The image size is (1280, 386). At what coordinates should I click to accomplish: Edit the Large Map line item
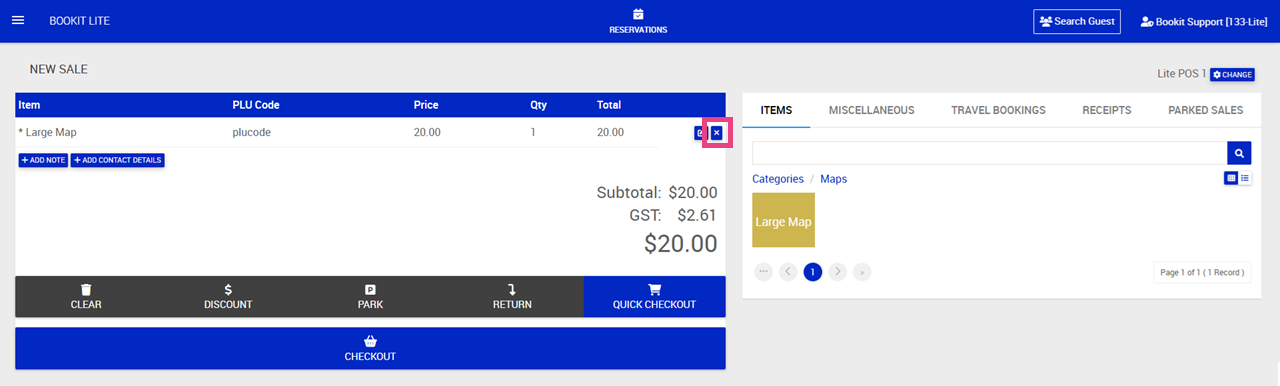point(700,133)
